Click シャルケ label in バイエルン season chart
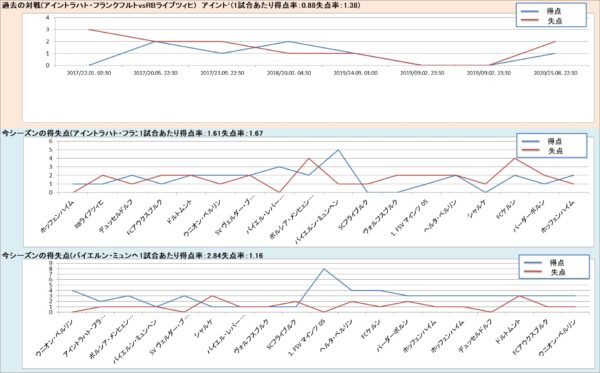The width and height of the screenshot is (600, 373). coord(204,329)
